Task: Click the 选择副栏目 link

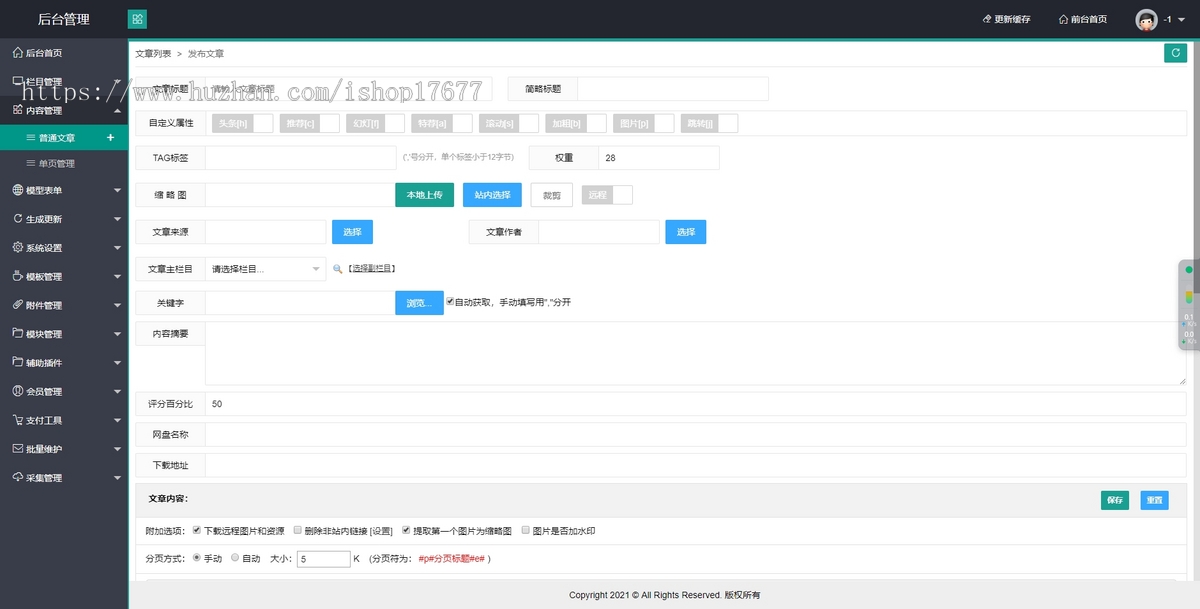Action: point(372,269)
